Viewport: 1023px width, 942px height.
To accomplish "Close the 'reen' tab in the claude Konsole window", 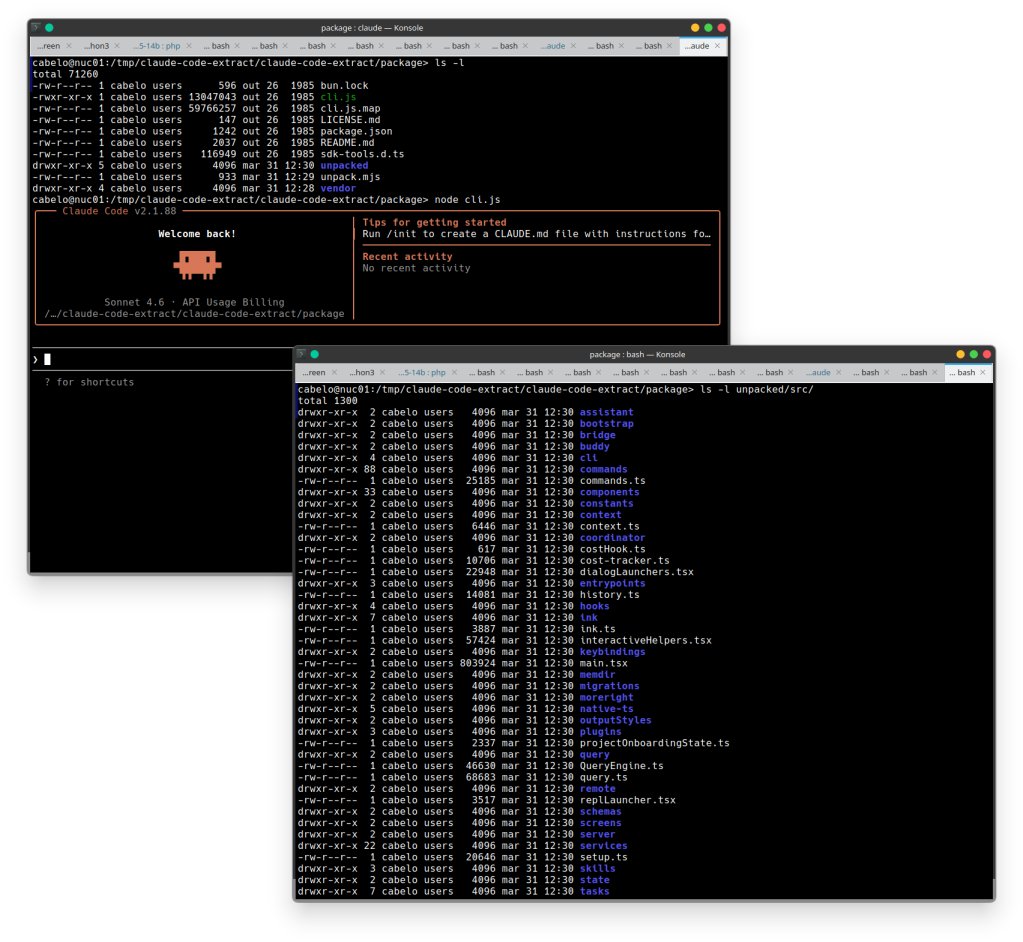I will pyautogui.click(x=69, y=46).
